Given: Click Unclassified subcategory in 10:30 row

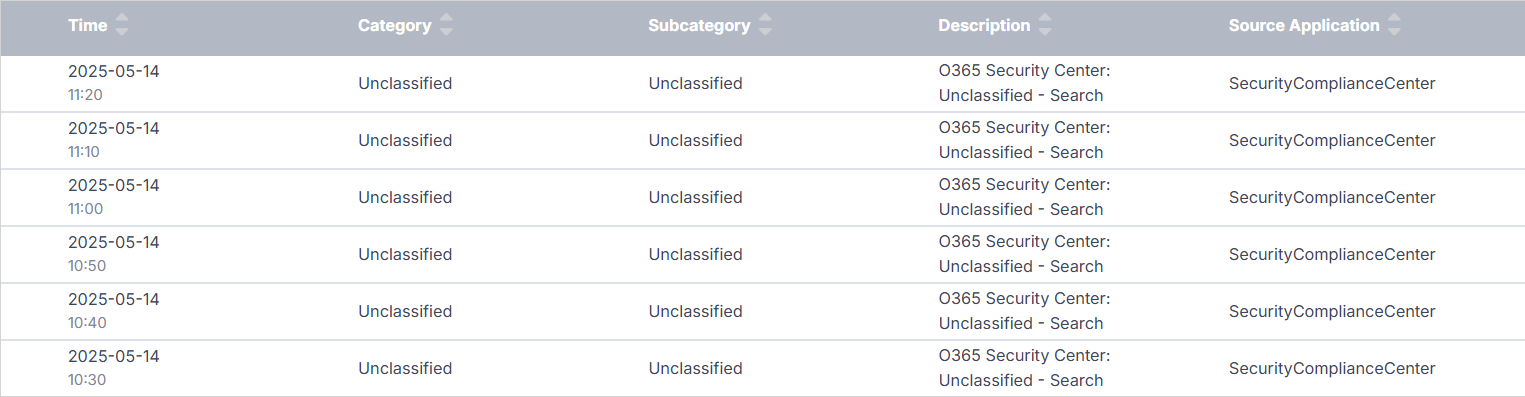Looking at the screenshot, I should pyautogui.click(x=695, y=369).
